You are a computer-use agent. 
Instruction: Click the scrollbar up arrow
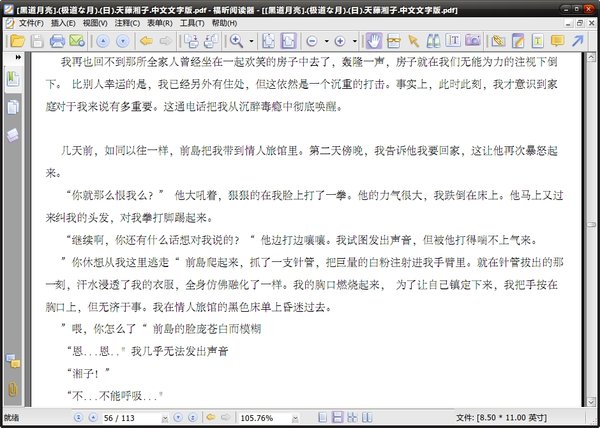[x=591, y=58]
